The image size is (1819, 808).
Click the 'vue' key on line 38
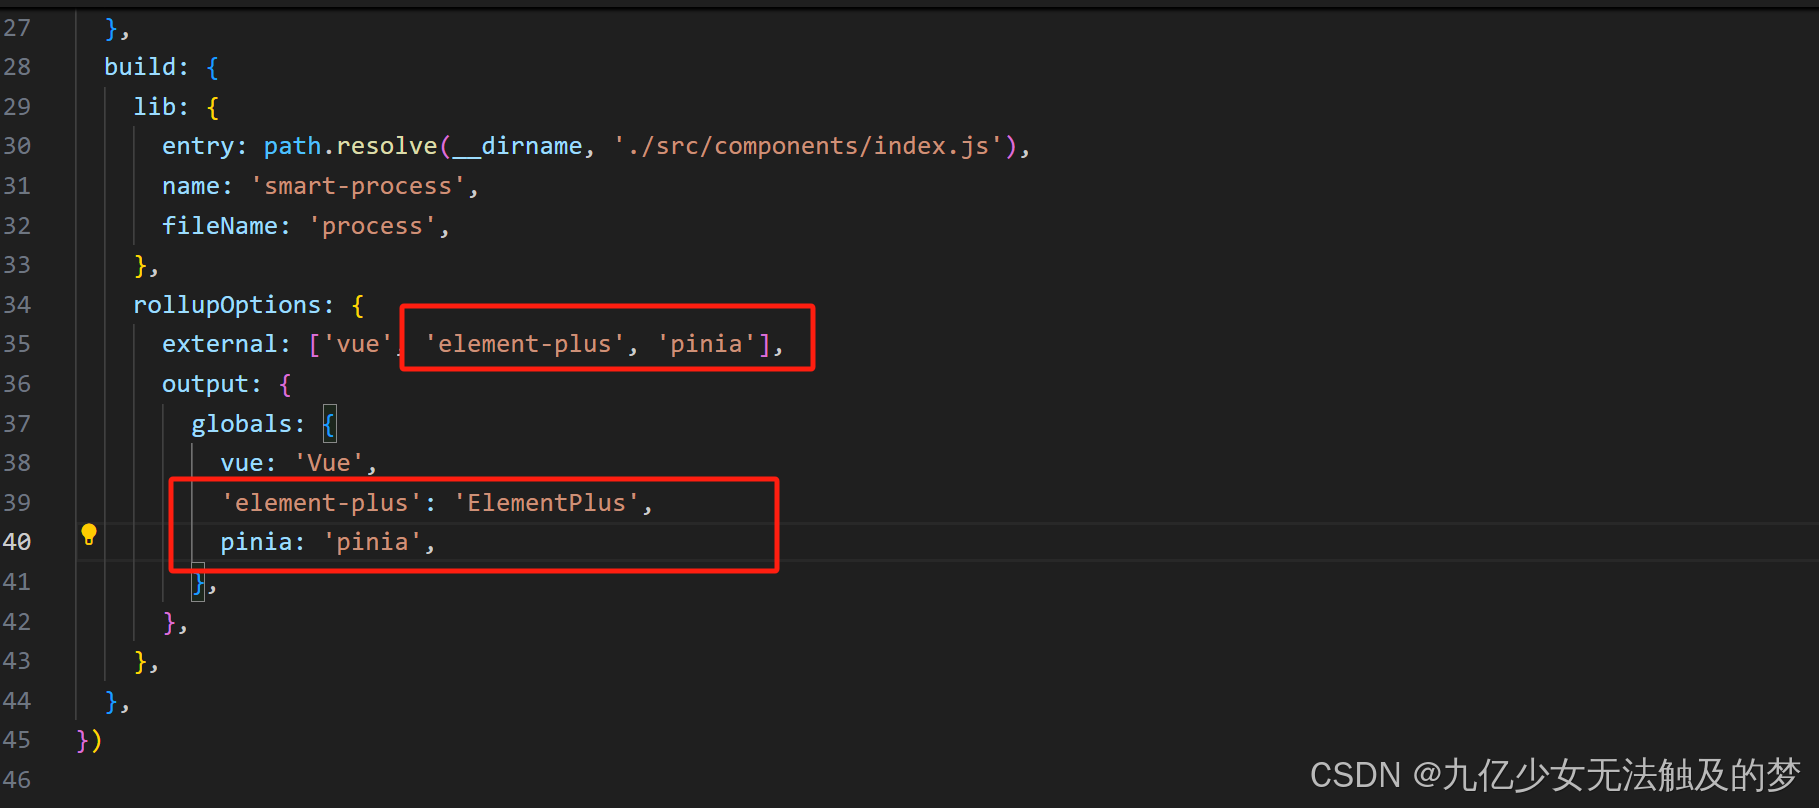pyautogui.click(x=241, y=463)
